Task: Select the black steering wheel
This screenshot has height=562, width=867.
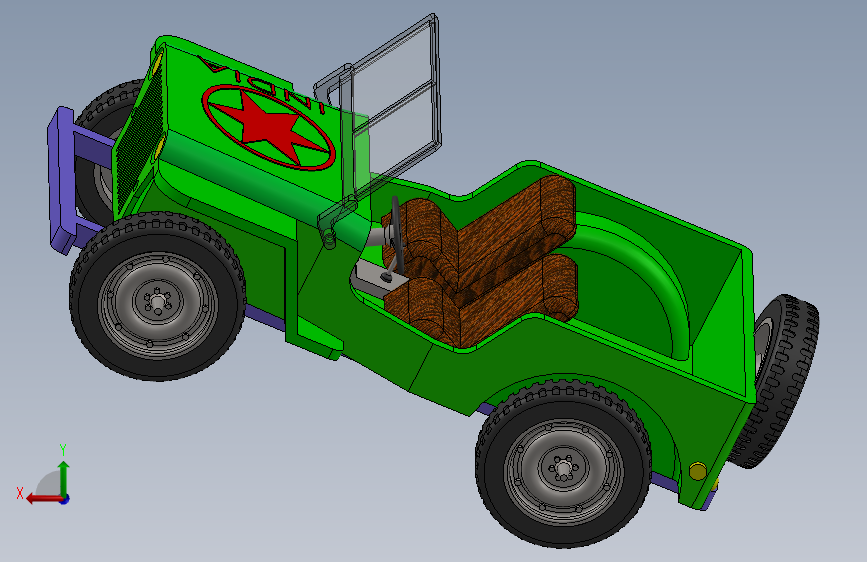Action: click(x=398, y=235)
